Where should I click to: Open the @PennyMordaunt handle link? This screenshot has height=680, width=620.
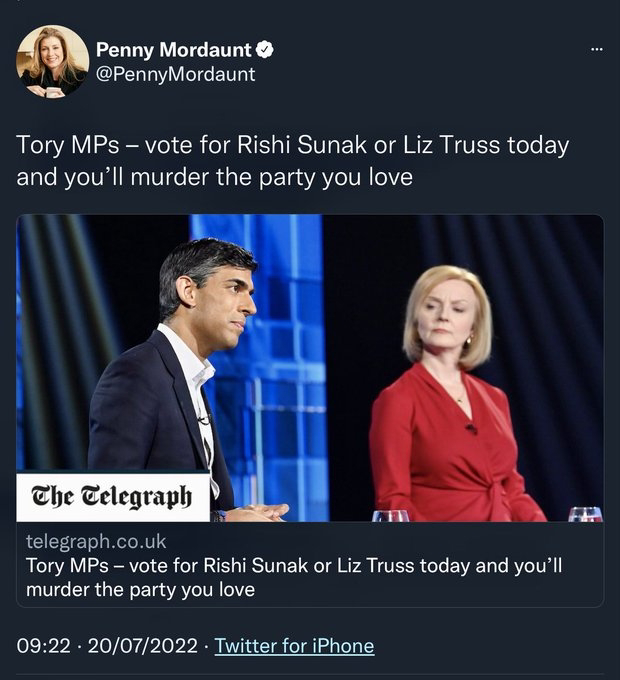[175, 74]
